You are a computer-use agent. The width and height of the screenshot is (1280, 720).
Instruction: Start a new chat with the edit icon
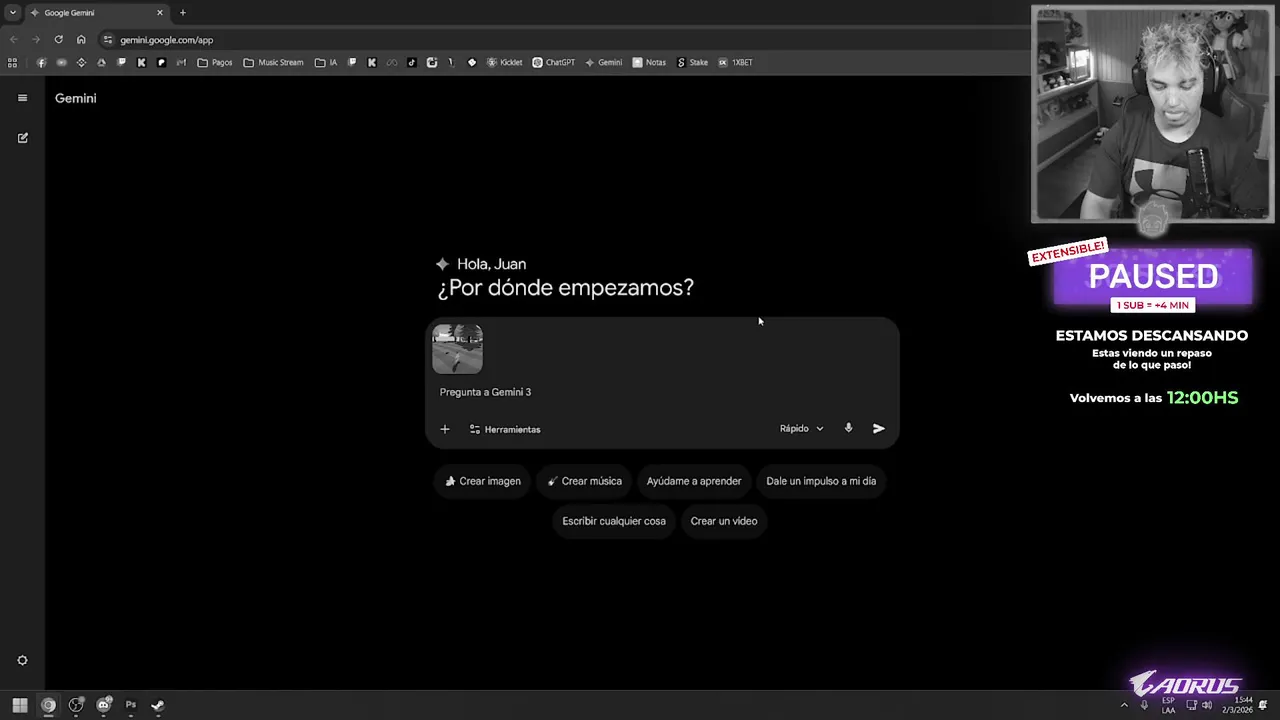22,138
